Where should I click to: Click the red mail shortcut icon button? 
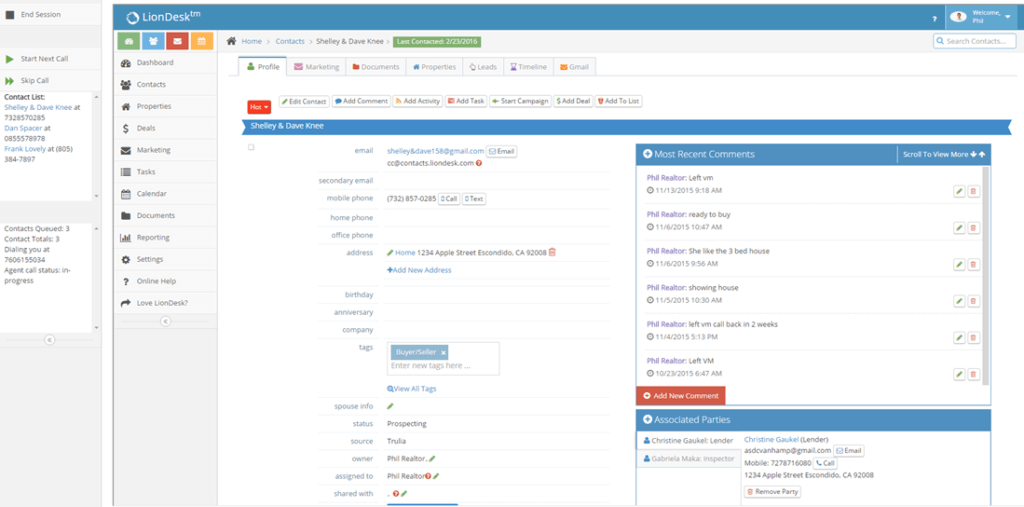(x=177, y=41)
